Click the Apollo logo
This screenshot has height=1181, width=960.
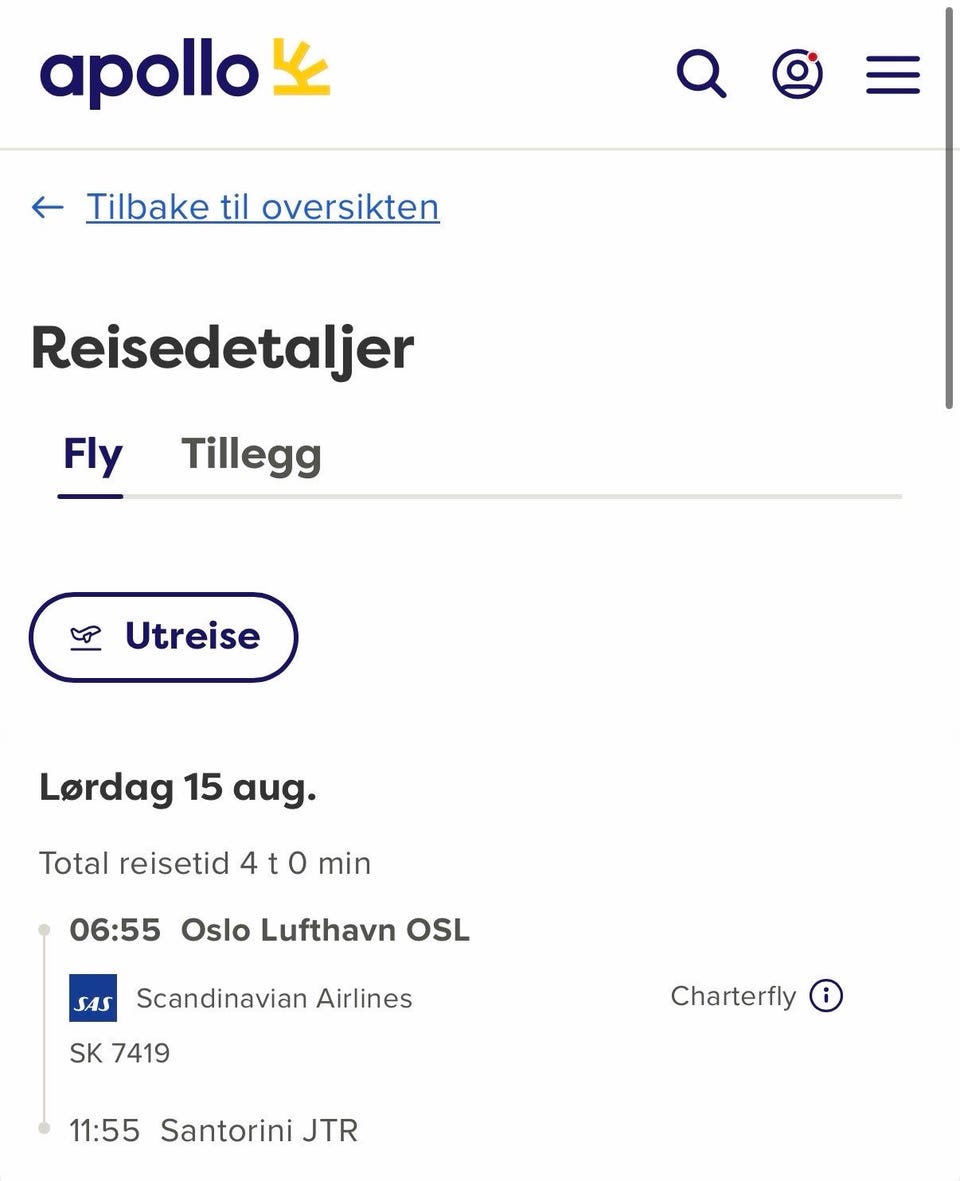(184, 72)
